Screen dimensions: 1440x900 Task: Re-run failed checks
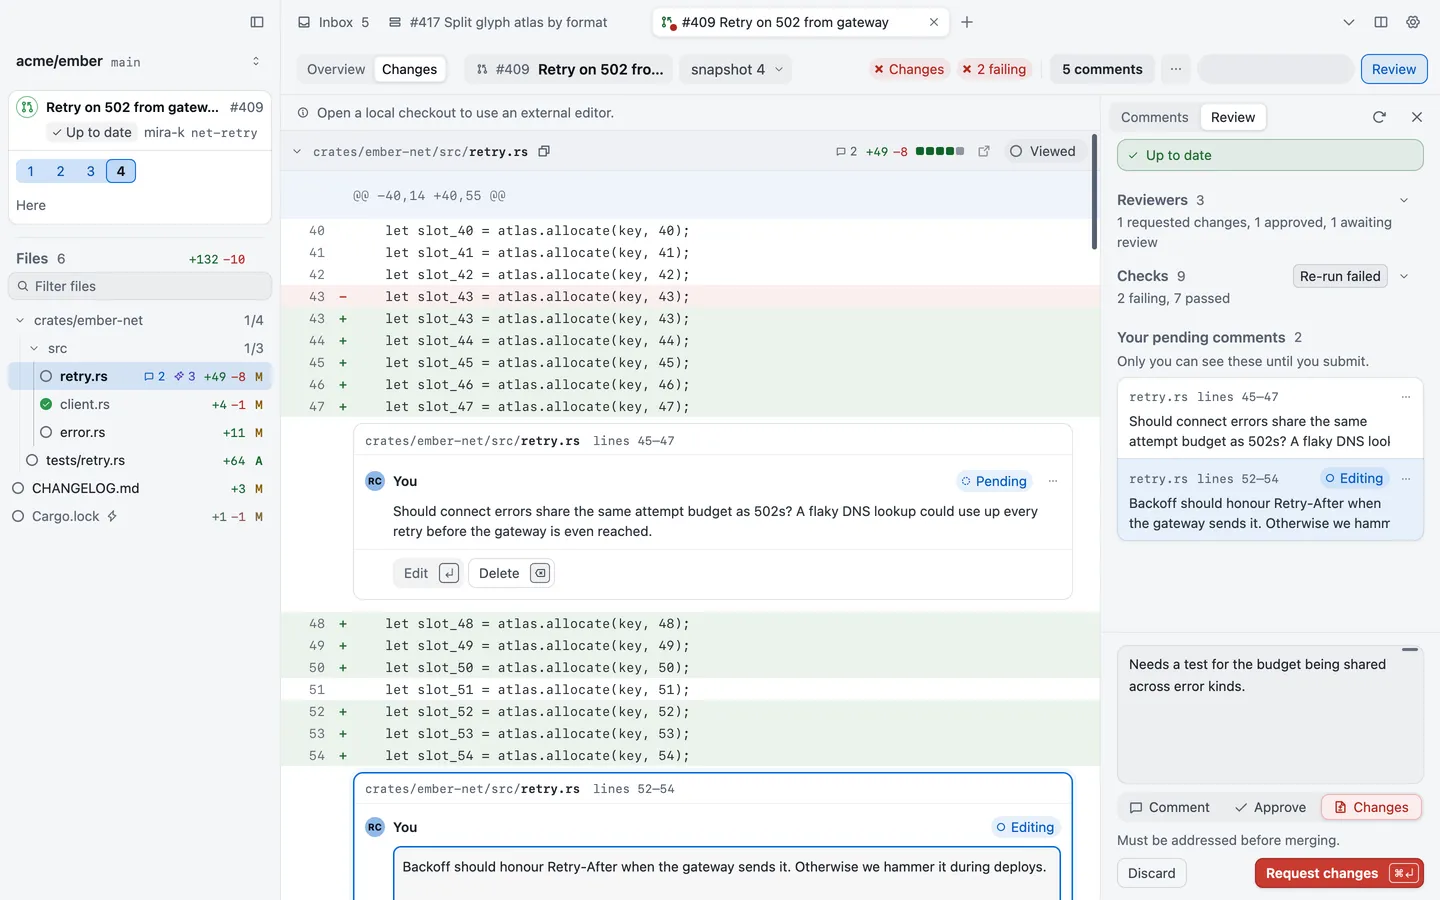tap(1340, 276)
